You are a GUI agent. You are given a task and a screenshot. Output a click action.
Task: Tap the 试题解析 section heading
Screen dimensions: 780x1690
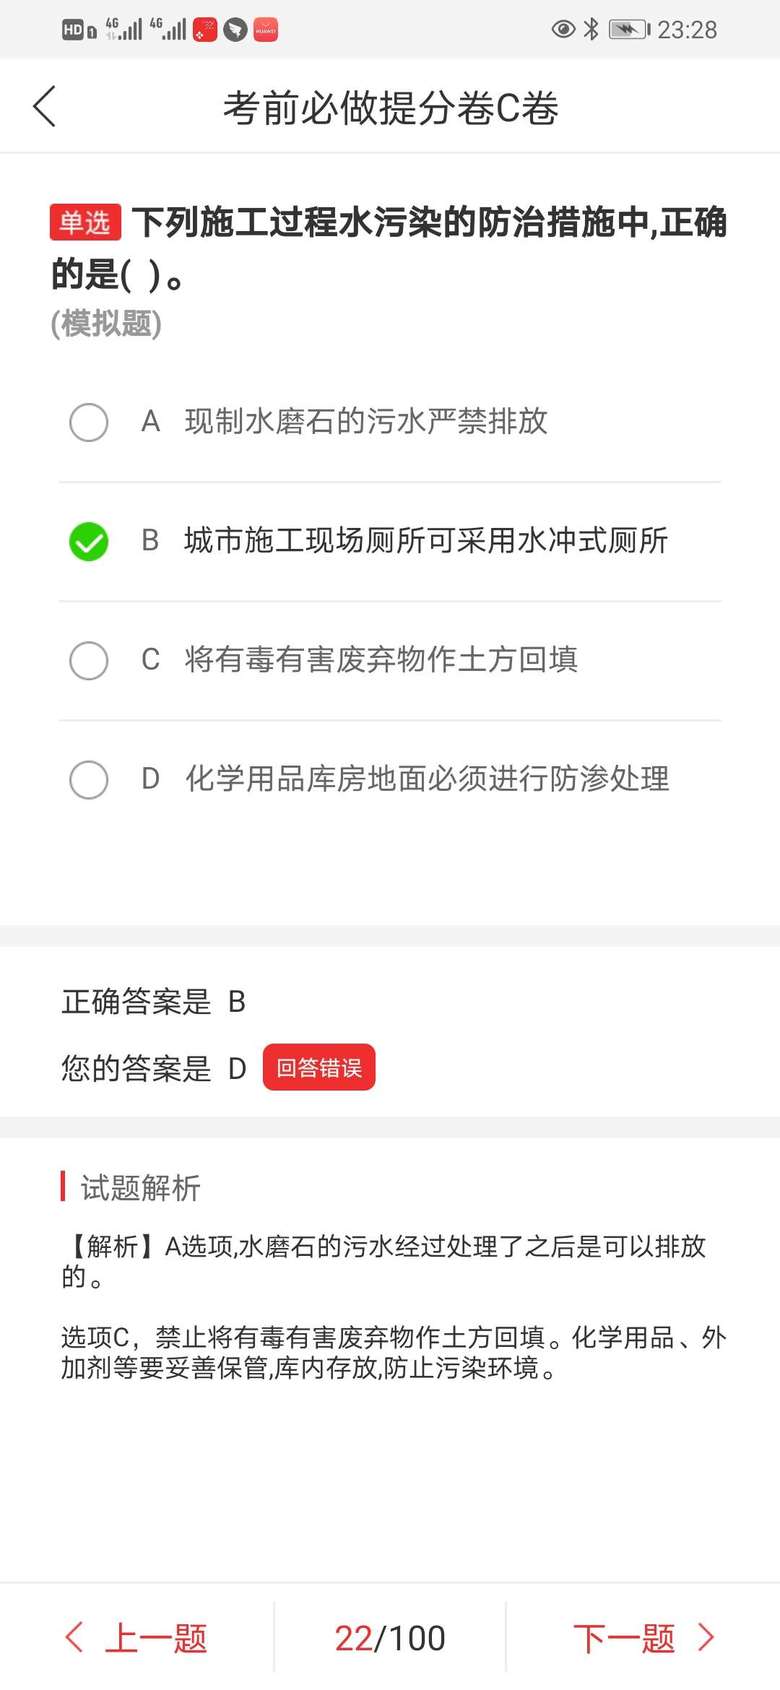(x=140, y=1187)
